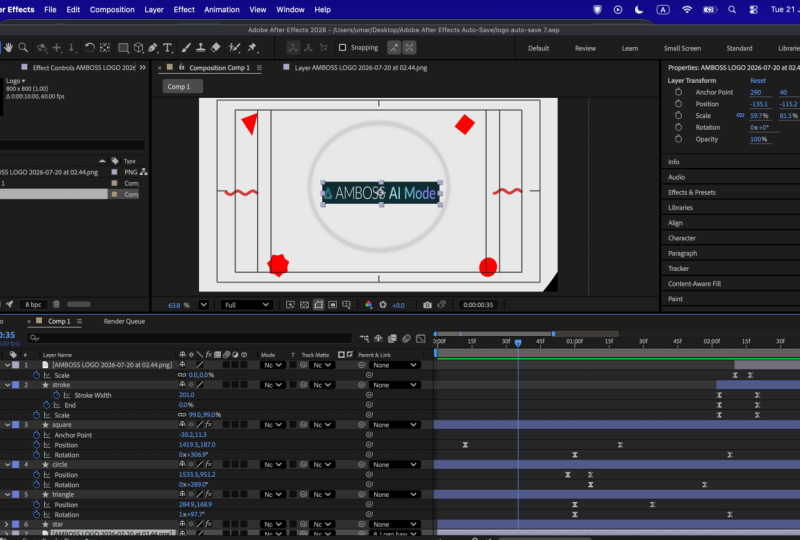The width and height of the screenshot is (800, 540).
Task: Delete selected project item with trash icon
Action: click(56, 304)
